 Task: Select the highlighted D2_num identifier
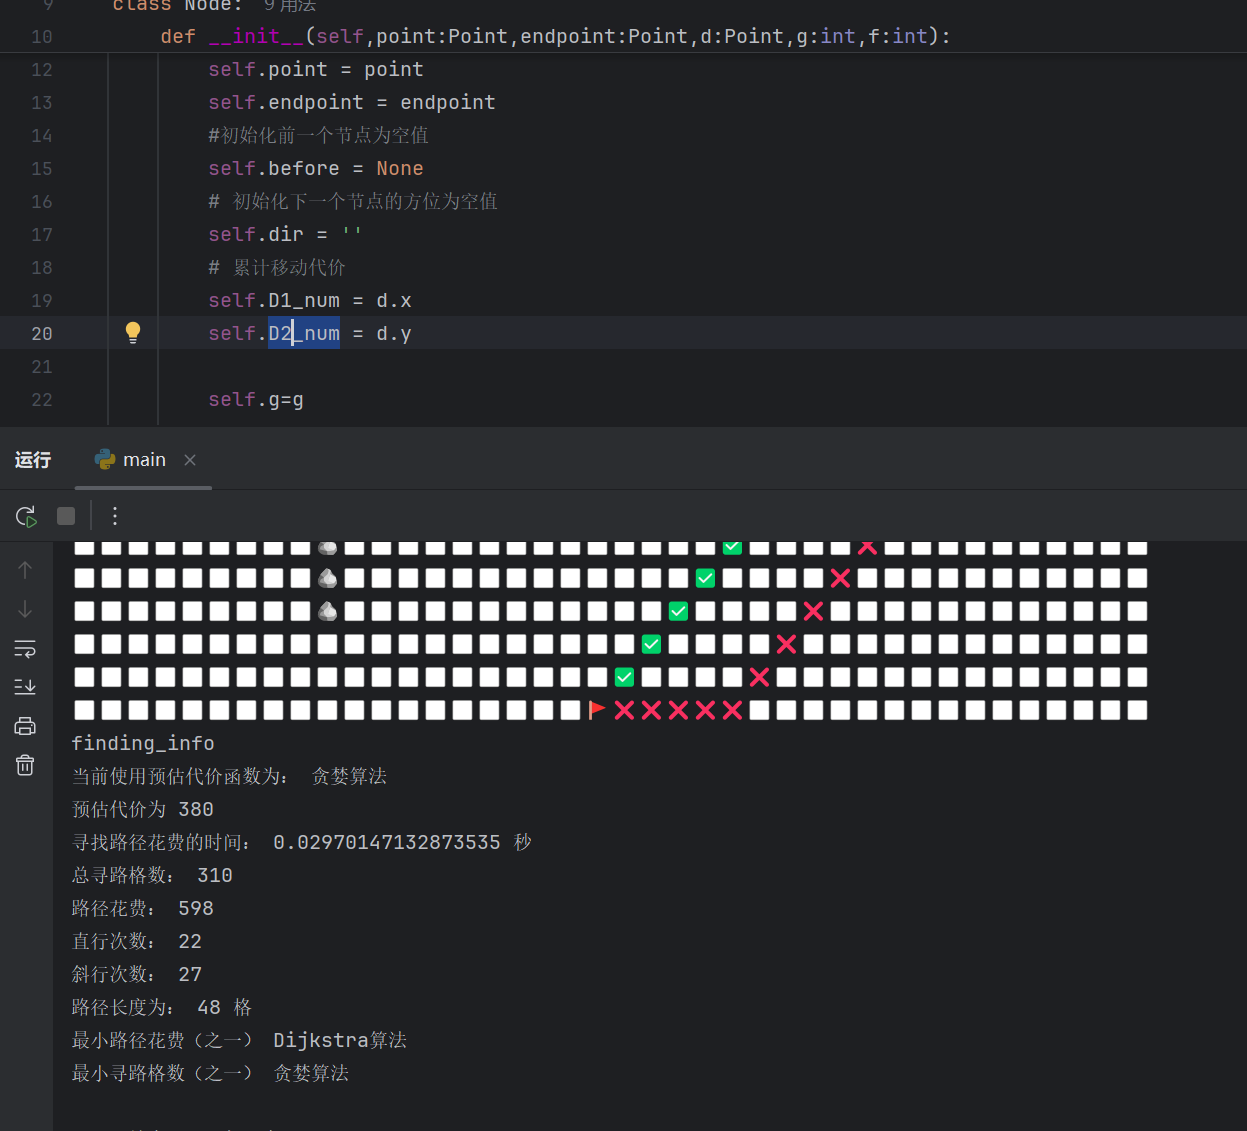303,332
